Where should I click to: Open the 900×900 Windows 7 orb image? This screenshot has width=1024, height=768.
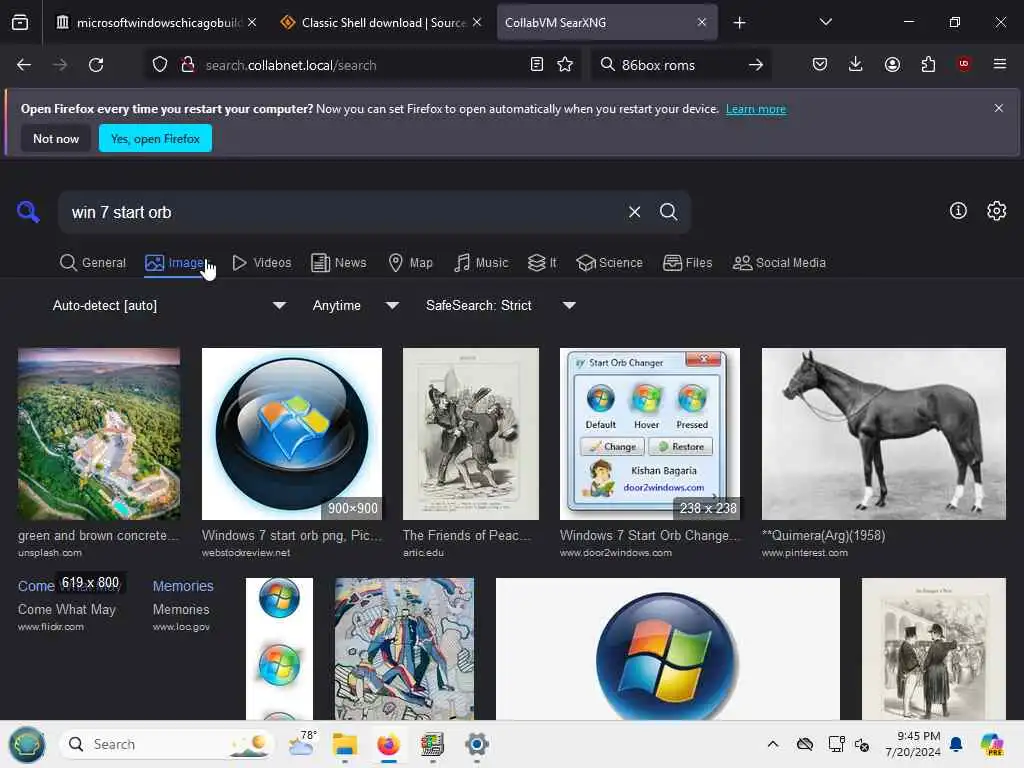pos(292,434)
